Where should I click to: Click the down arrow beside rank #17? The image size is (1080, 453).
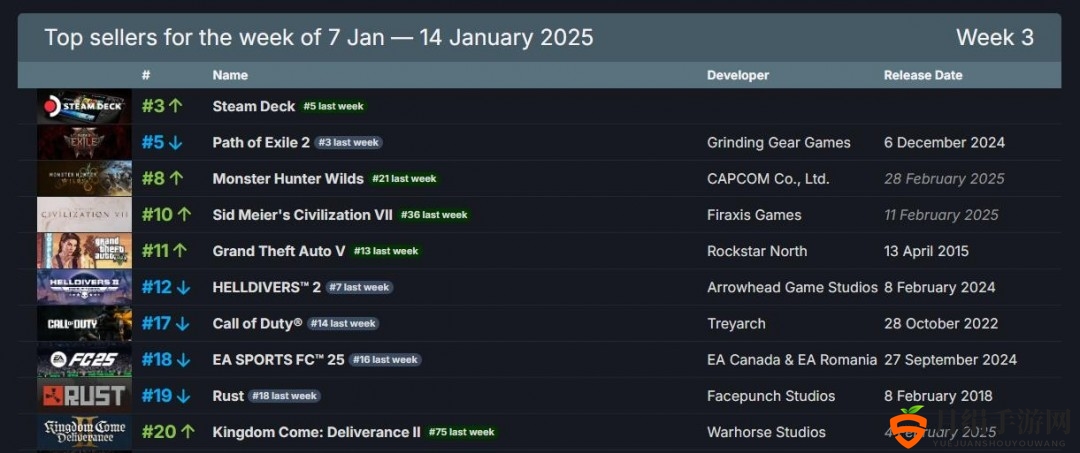click(x=182, y=324)
